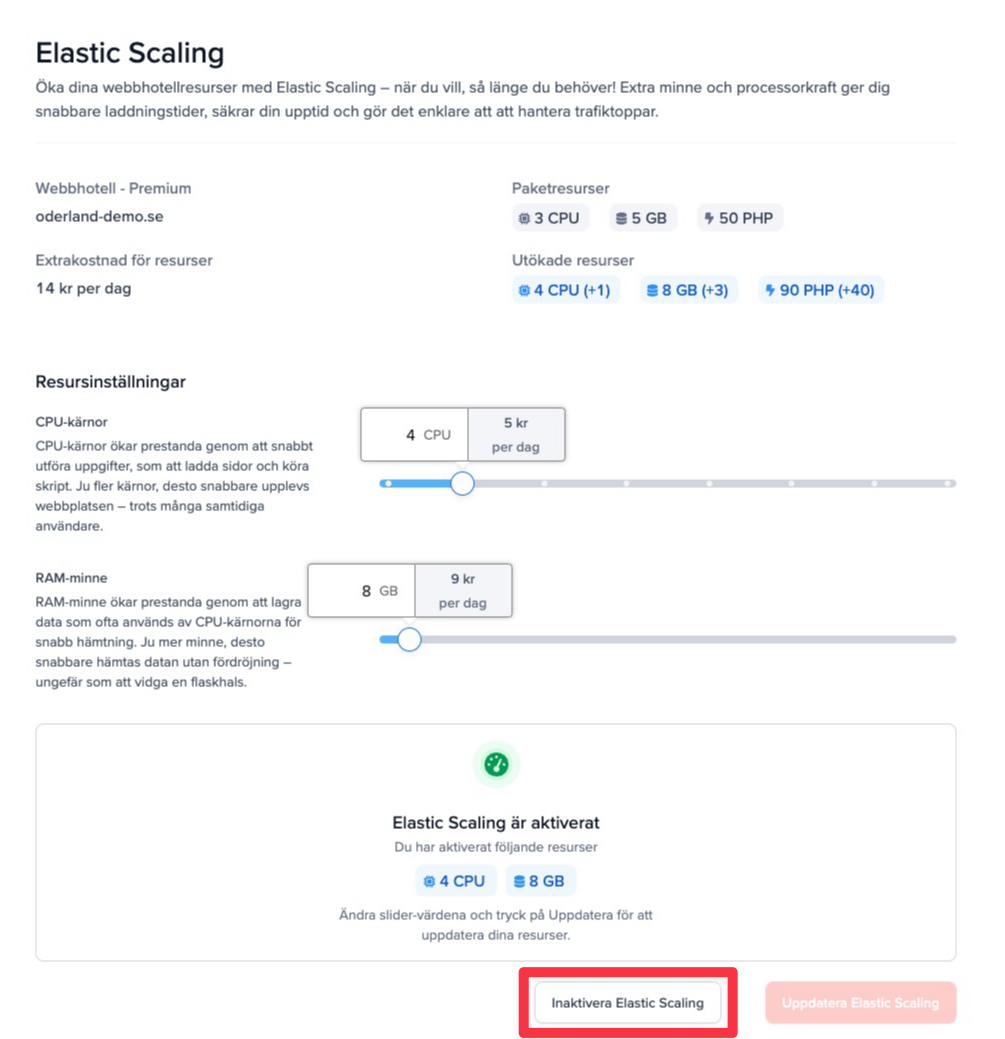This screenshot has width=1005, height=1039.
Task: Click the green gauge icon above the activation message
Action: 496,765
